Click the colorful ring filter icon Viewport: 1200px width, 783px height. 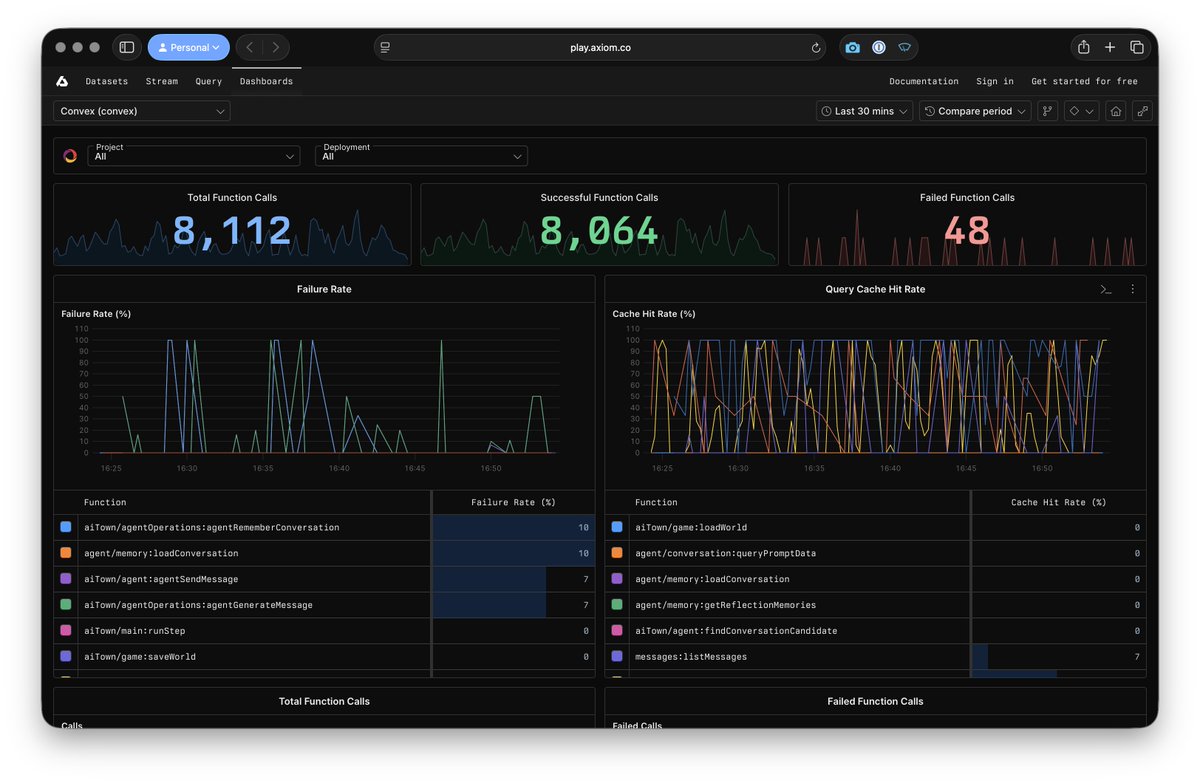point(70,156)
